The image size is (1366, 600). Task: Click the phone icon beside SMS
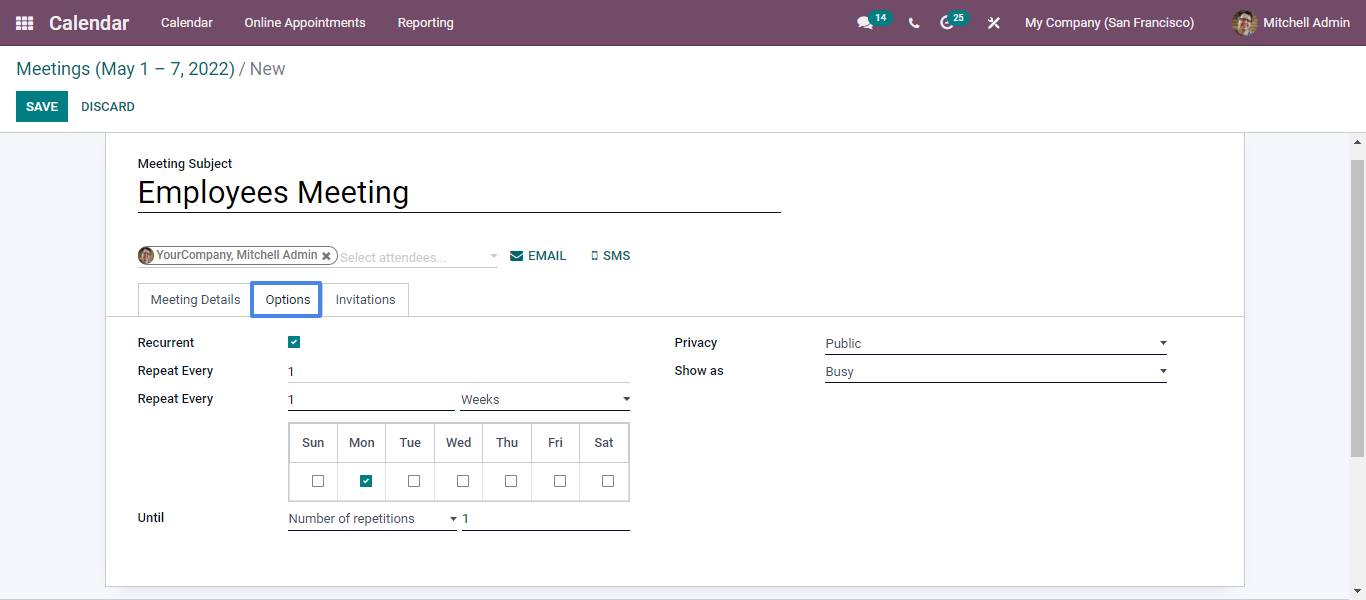[x=594, y=256]
